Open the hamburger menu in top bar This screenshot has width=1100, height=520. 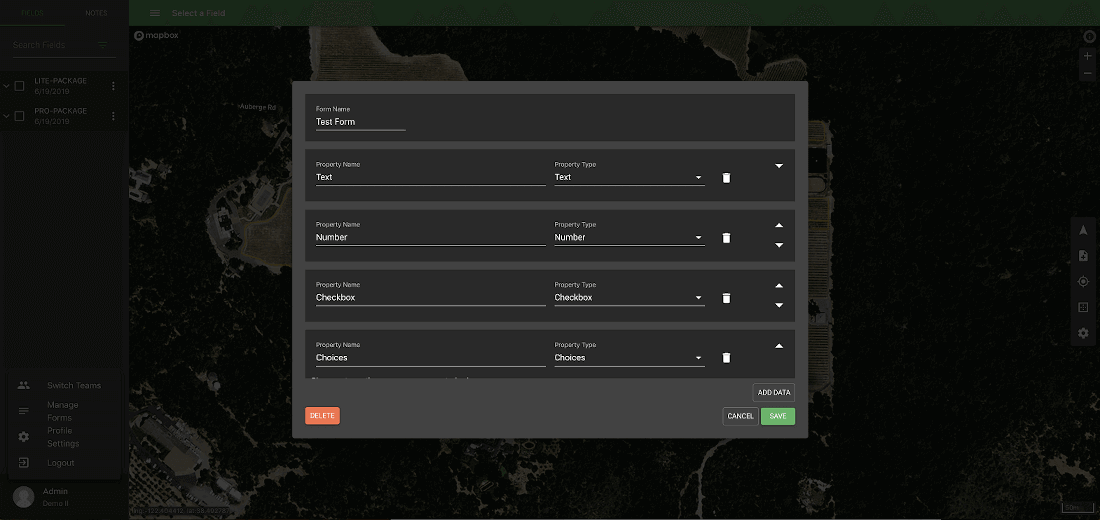tap(155, 13)
